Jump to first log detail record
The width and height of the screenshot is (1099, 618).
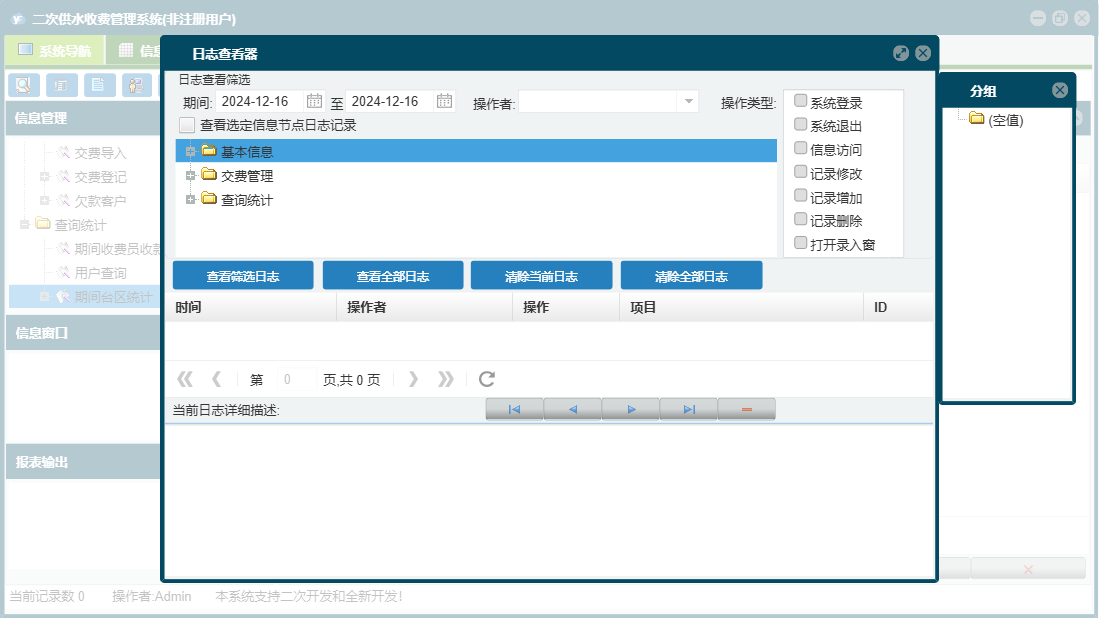(x=514, y=409)
